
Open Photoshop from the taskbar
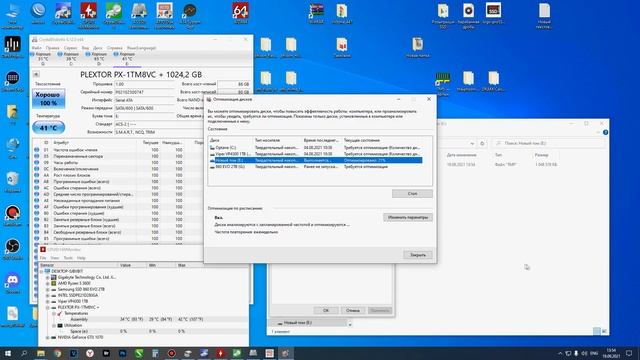(122, 353)
